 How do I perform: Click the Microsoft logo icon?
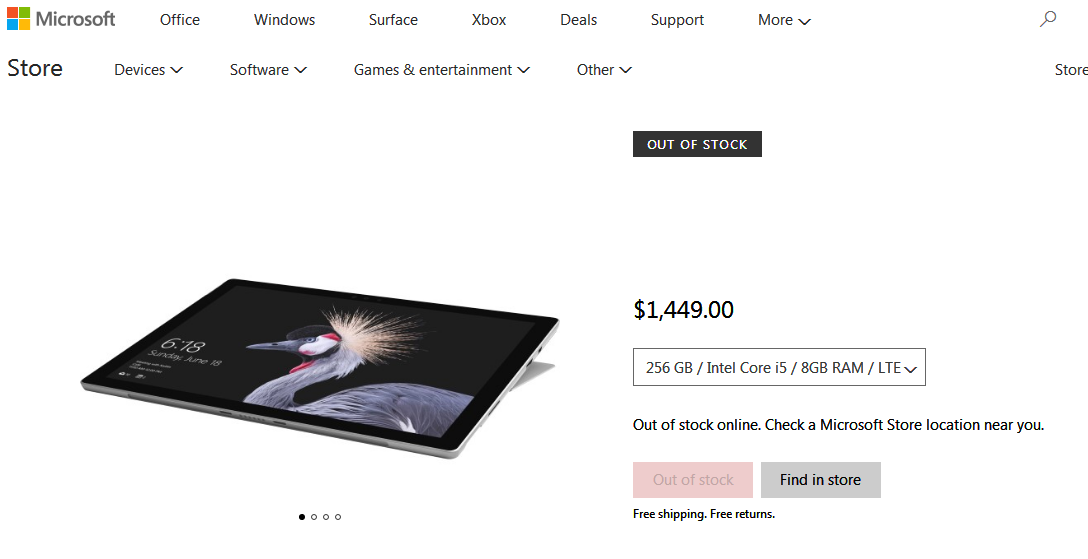coord(19,19)
